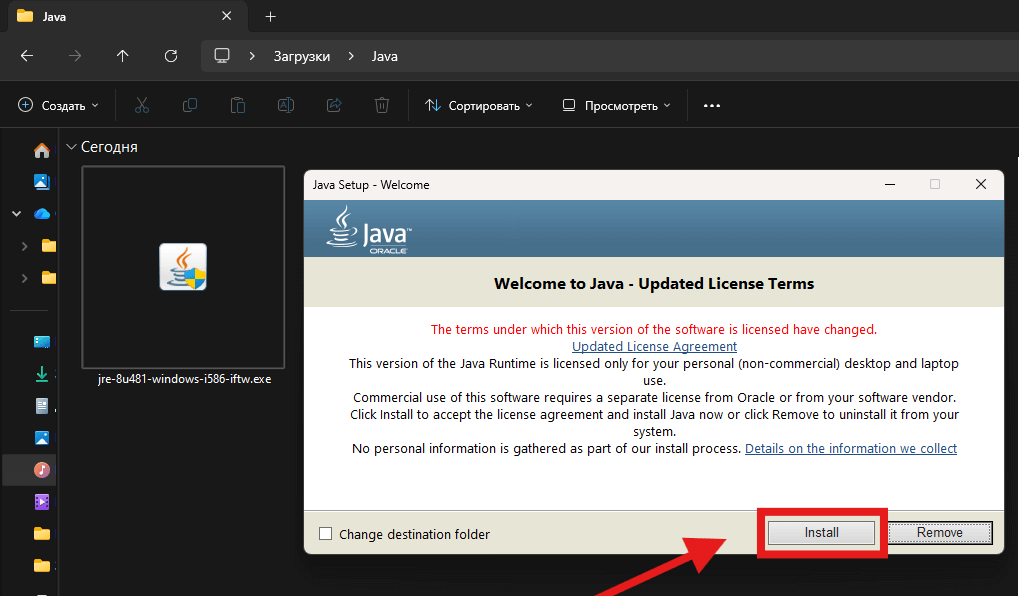This screenshot has width=1019, height=596.
Task: Click the Rename icon in toolbar
Action: [286, 105]
